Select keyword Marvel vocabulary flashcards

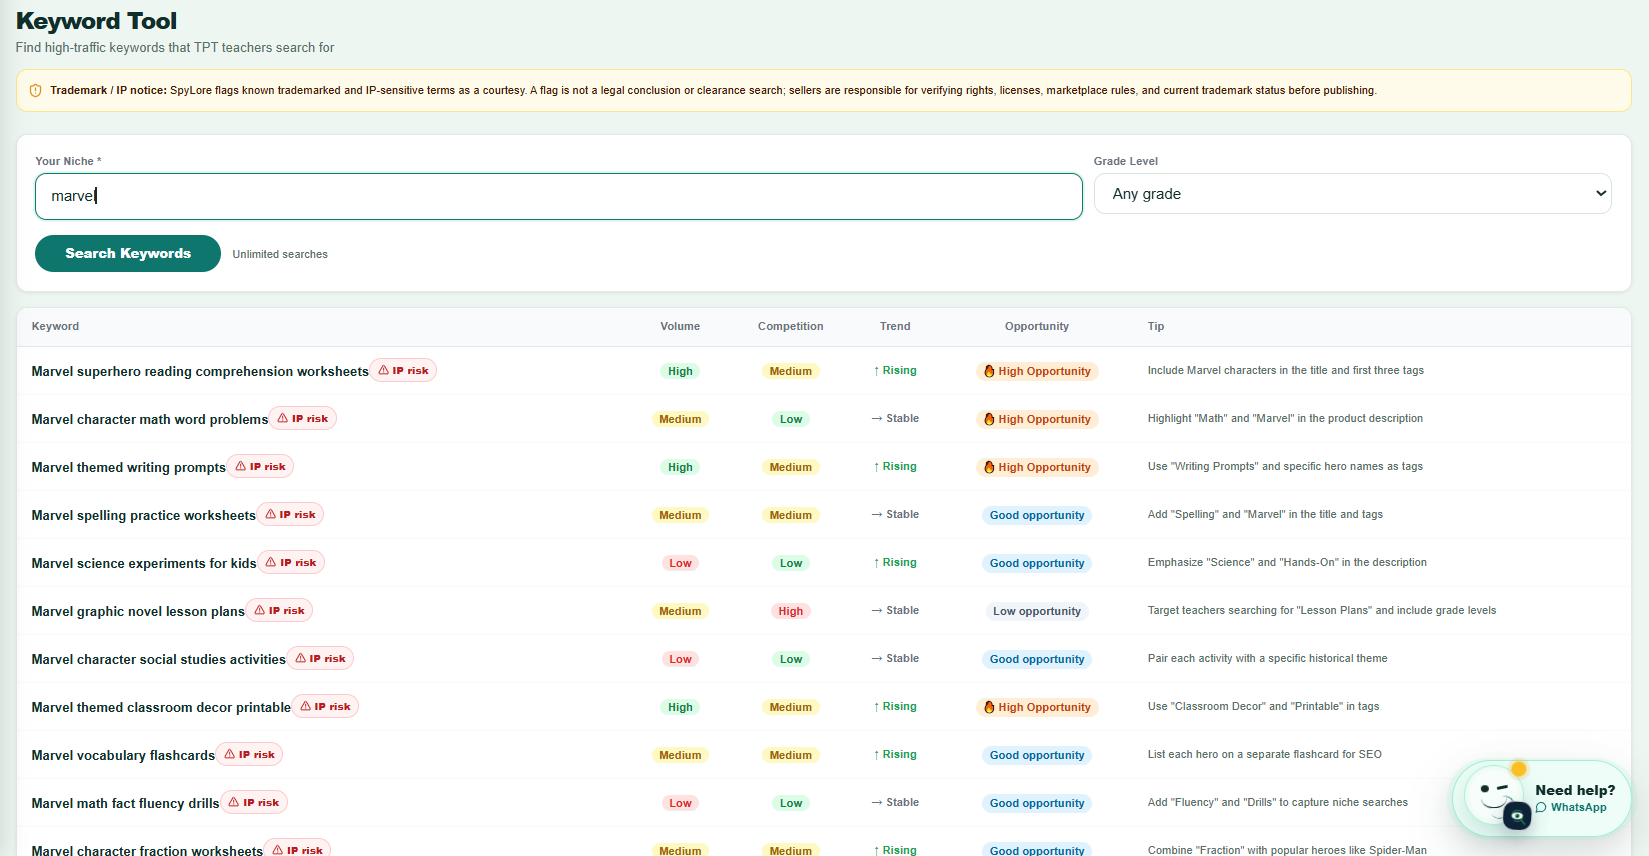pyautogui.click(x=123, y=756)
